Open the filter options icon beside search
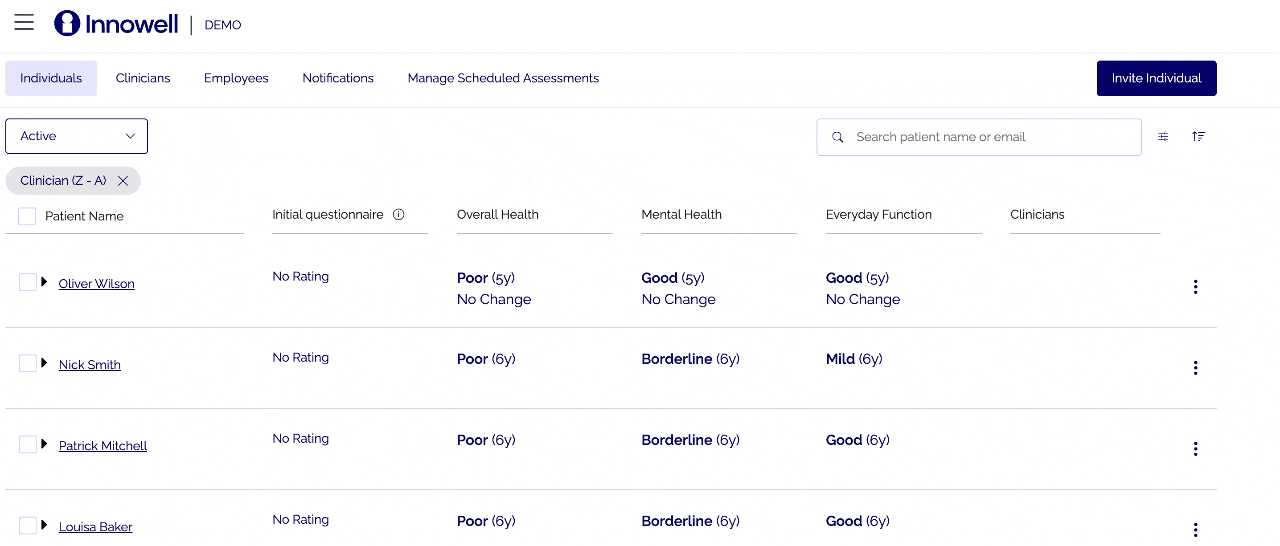The image size is (1280, 546). (x=1163, y=137)
